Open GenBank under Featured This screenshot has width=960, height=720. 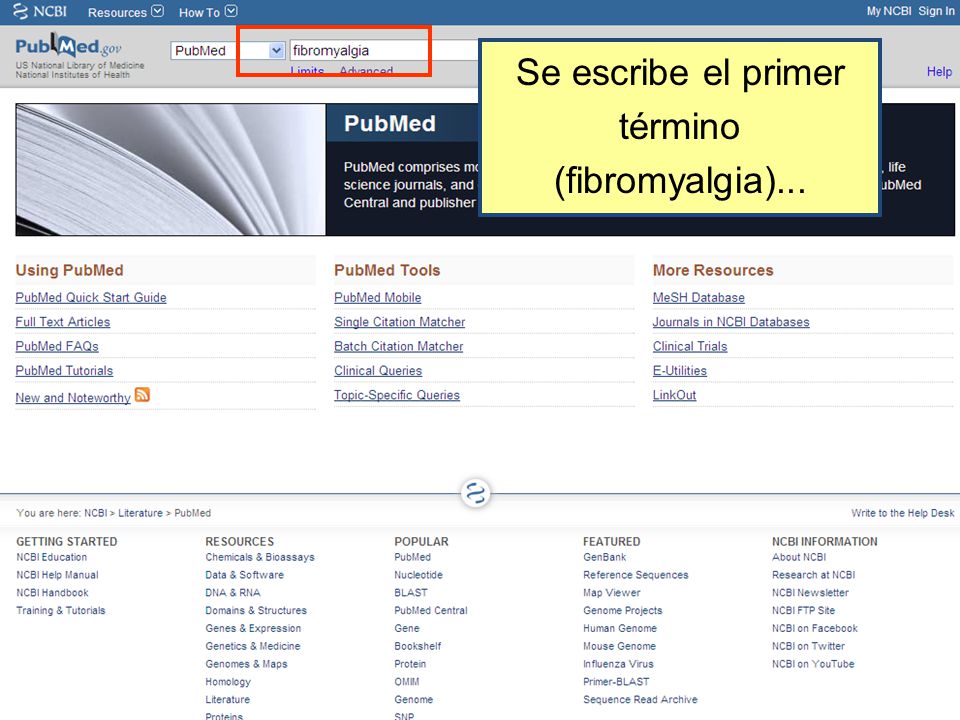[x=604, y=557]
